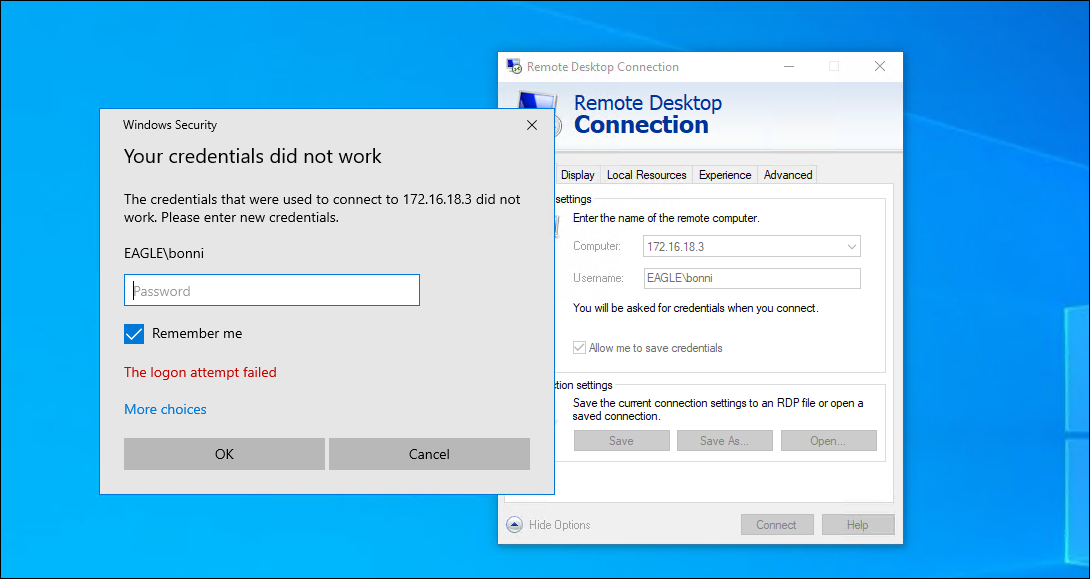Close the Windows Security dialog with X
This screenshot has height=579, width=1090.
tap(532, 125)
